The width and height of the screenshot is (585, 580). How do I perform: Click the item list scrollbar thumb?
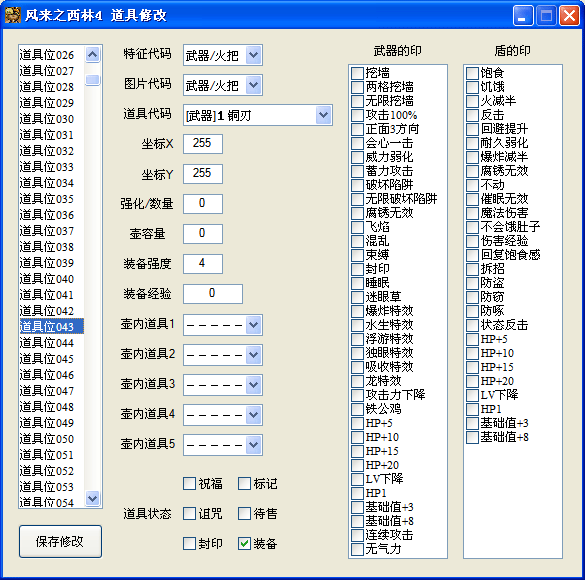pos(93,79)
